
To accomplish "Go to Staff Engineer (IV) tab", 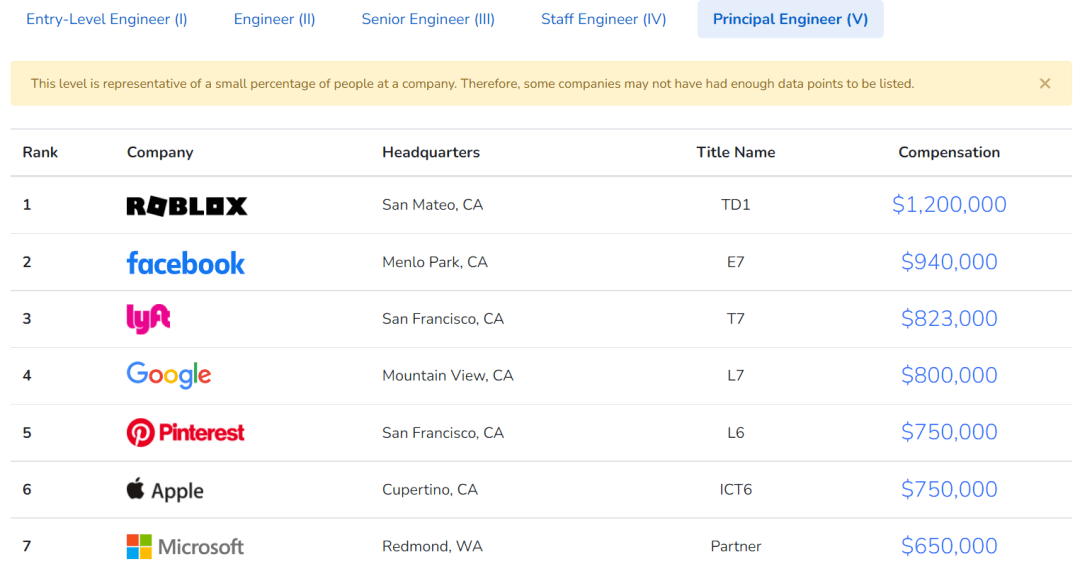I will tap(603, 19).
